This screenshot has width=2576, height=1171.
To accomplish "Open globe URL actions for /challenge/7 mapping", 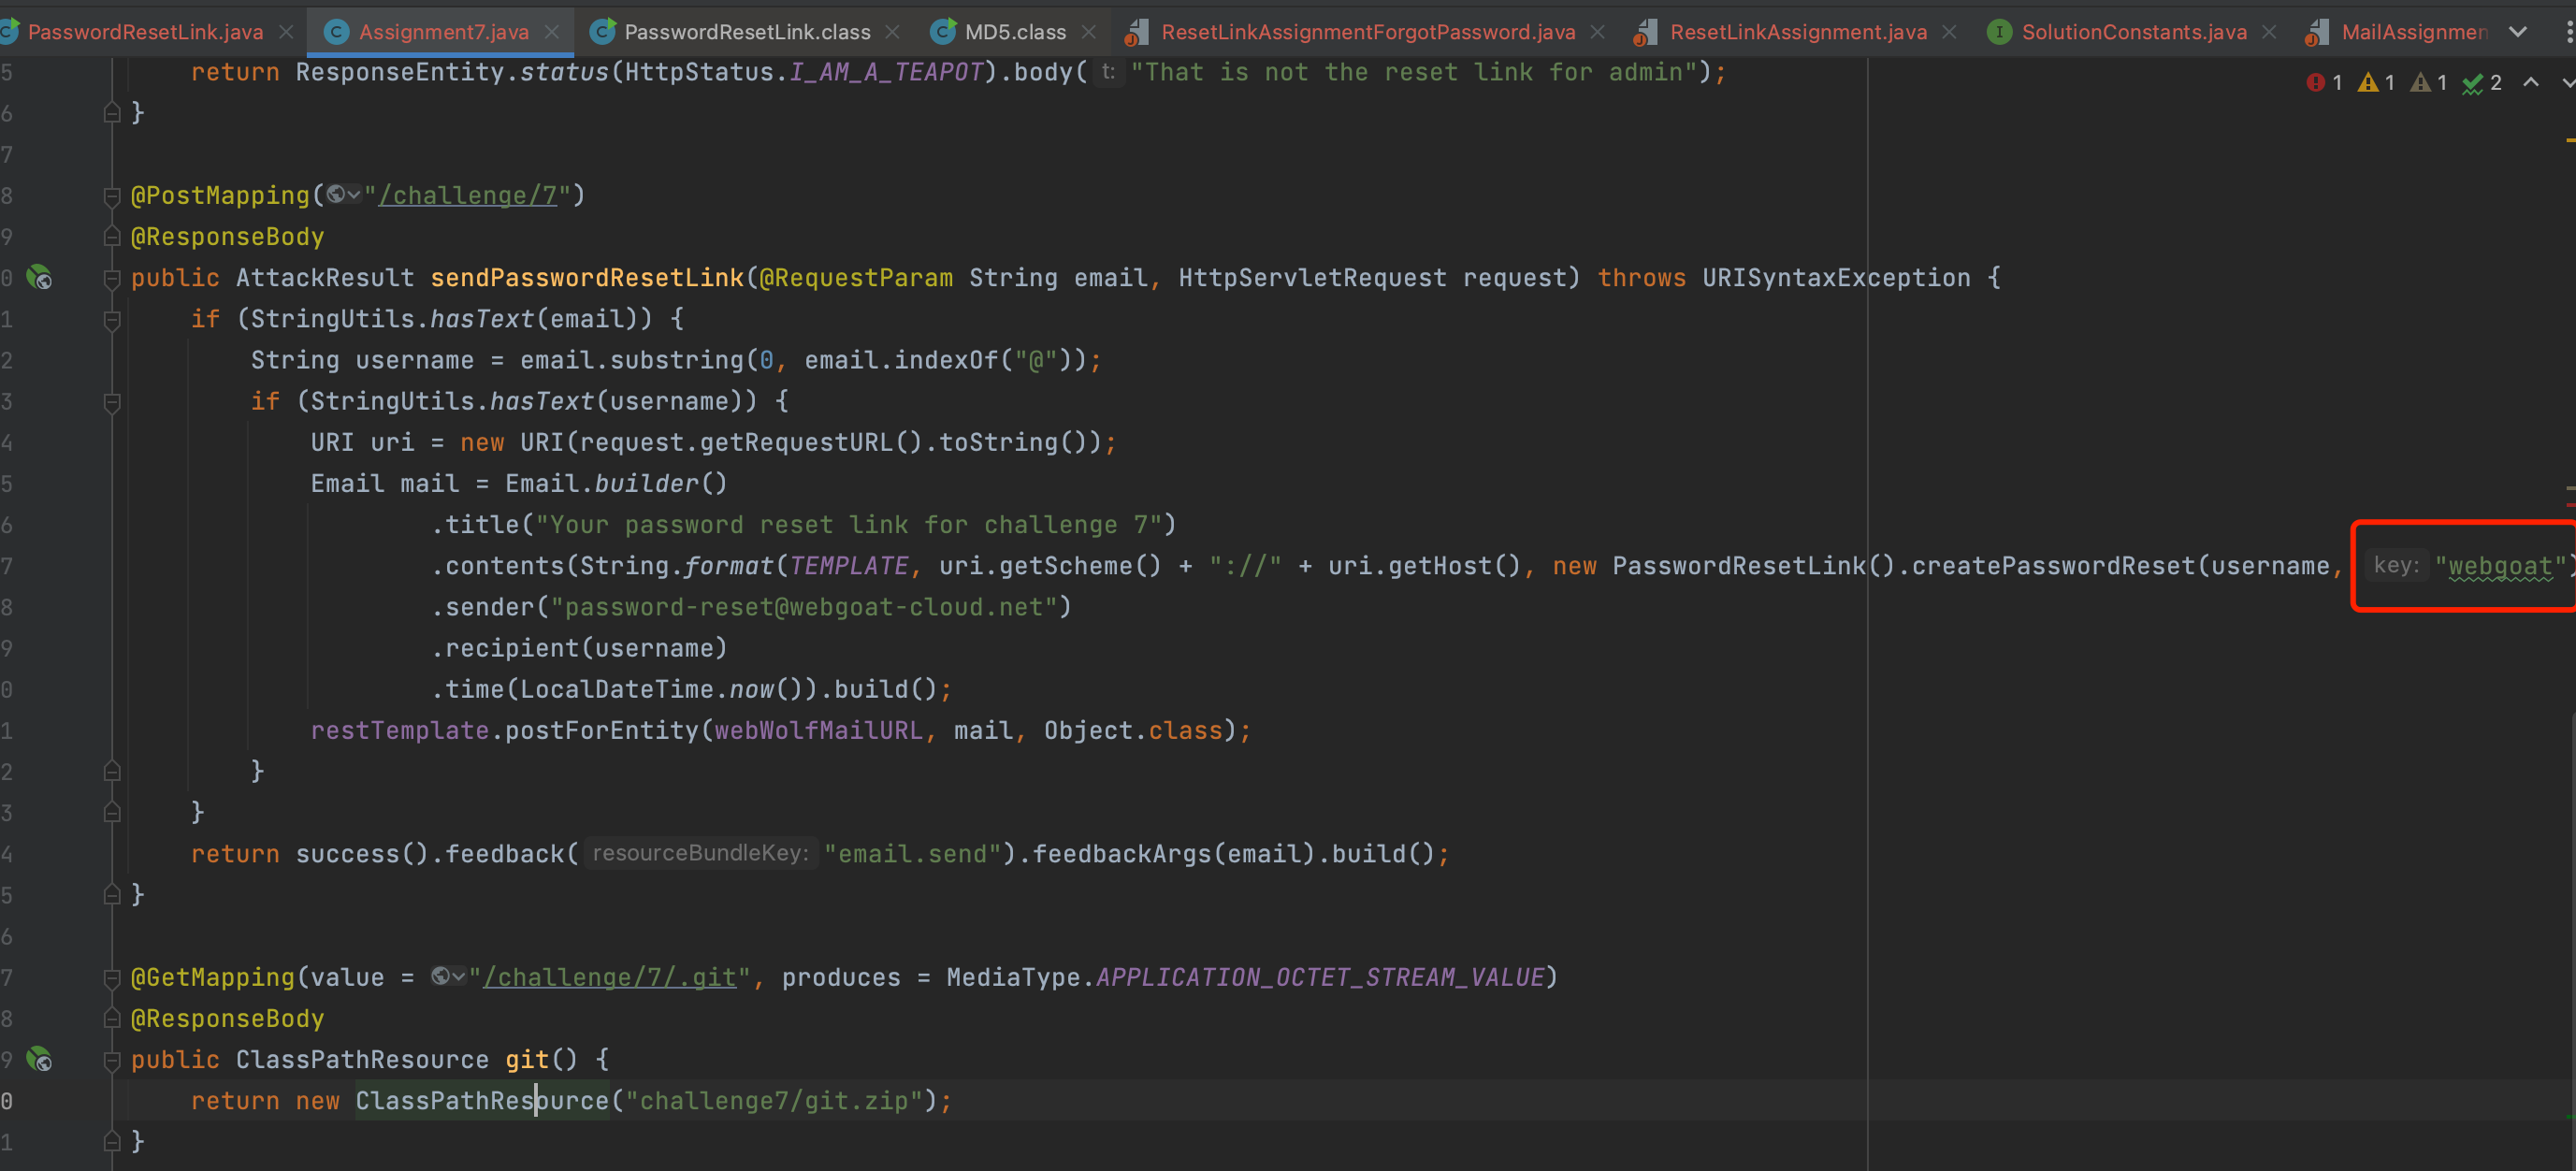I will [343, 195].
